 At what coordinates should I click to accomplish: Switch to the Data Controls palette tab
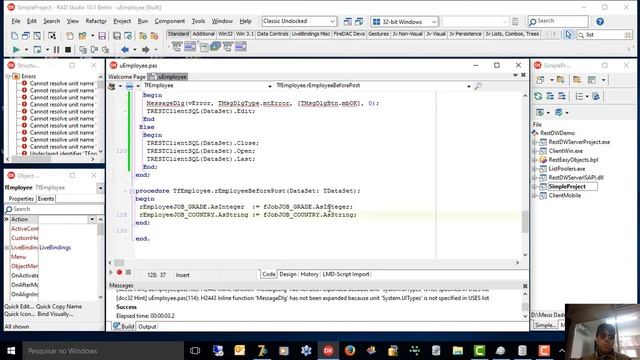pos(272,34)
